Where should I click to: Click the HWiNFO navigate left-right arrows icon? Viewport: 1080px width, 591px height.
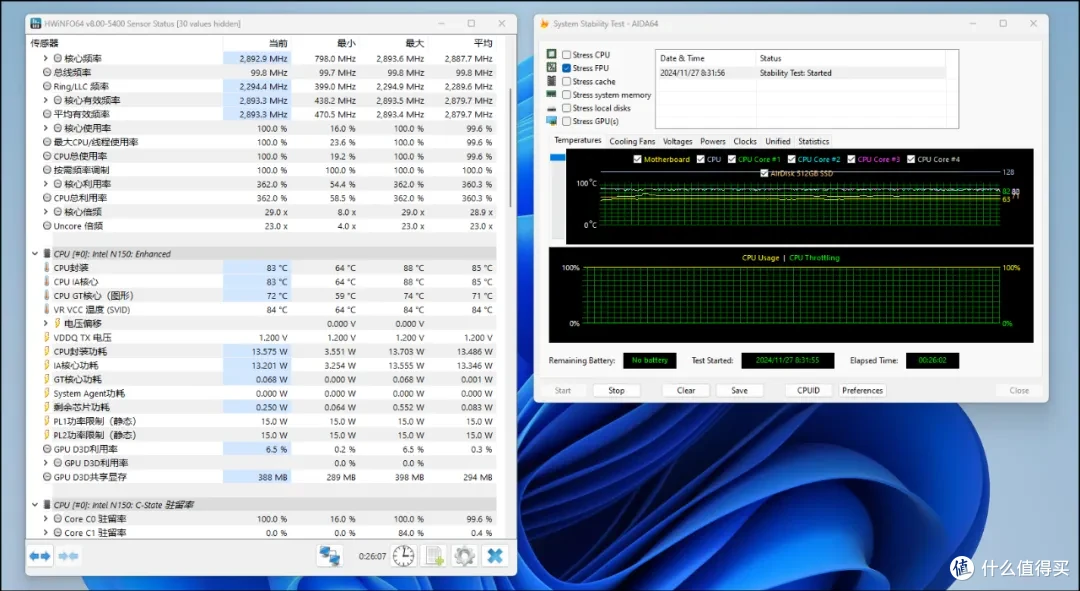tap(40, 556)
